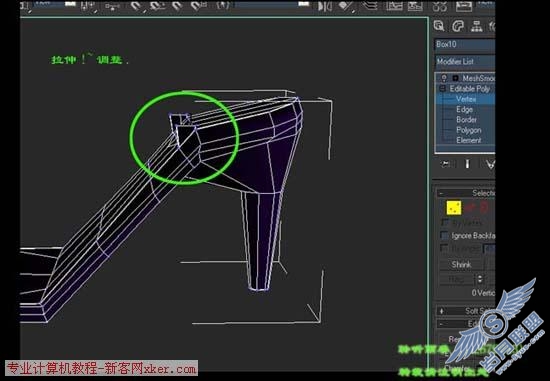Select the Edge sub-object level

464,109
